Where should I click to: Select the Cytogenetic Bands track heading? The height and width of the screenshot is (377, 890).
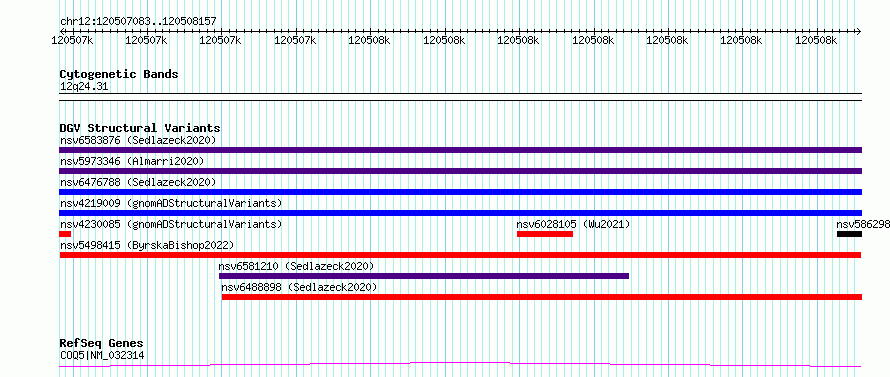pyautogui.click(x=119, y=74)
